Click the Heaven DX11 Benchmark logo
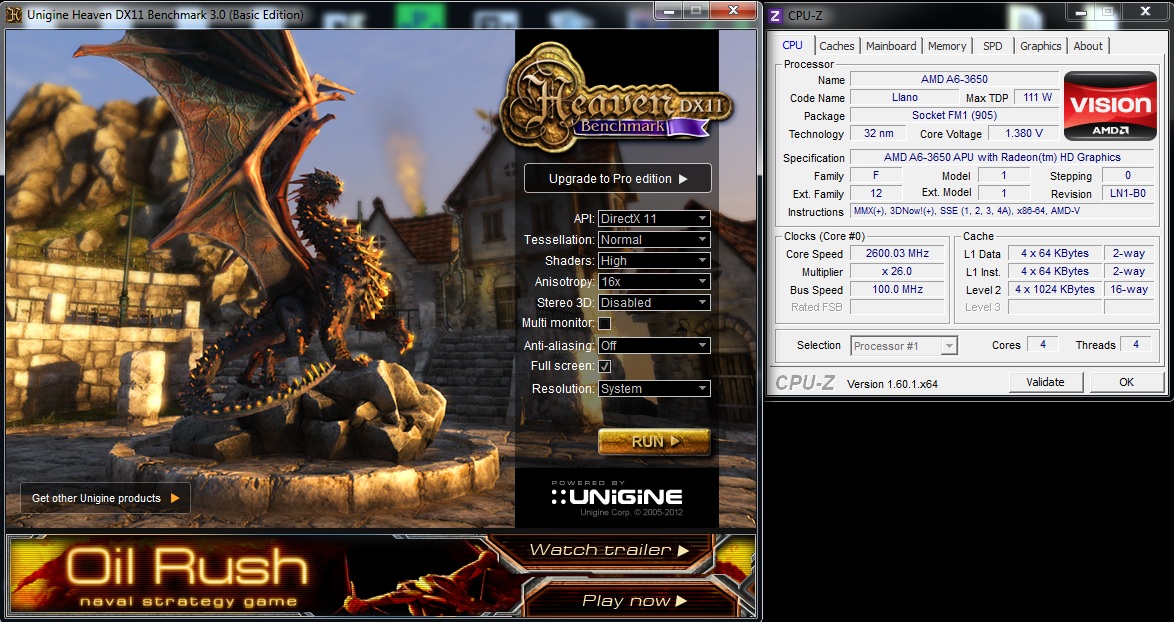The image size is (1174, 622). click(616, 96)
